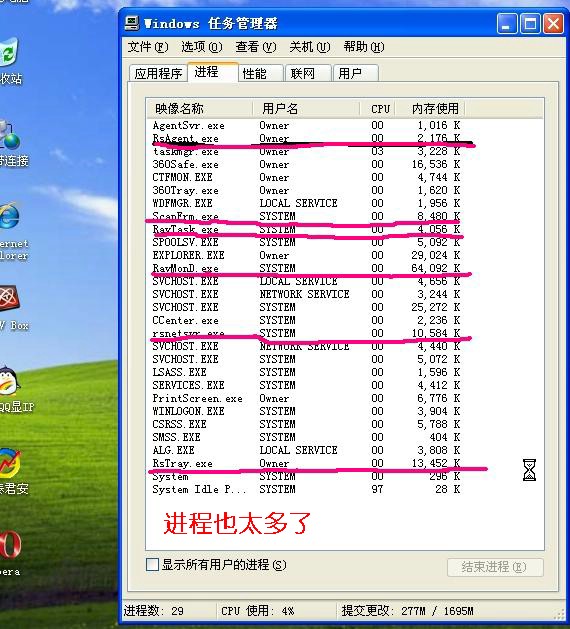The width and height of the screenshot is (570, 629).
Task: Maximize the Task Manager window
Action: (530, 24)
